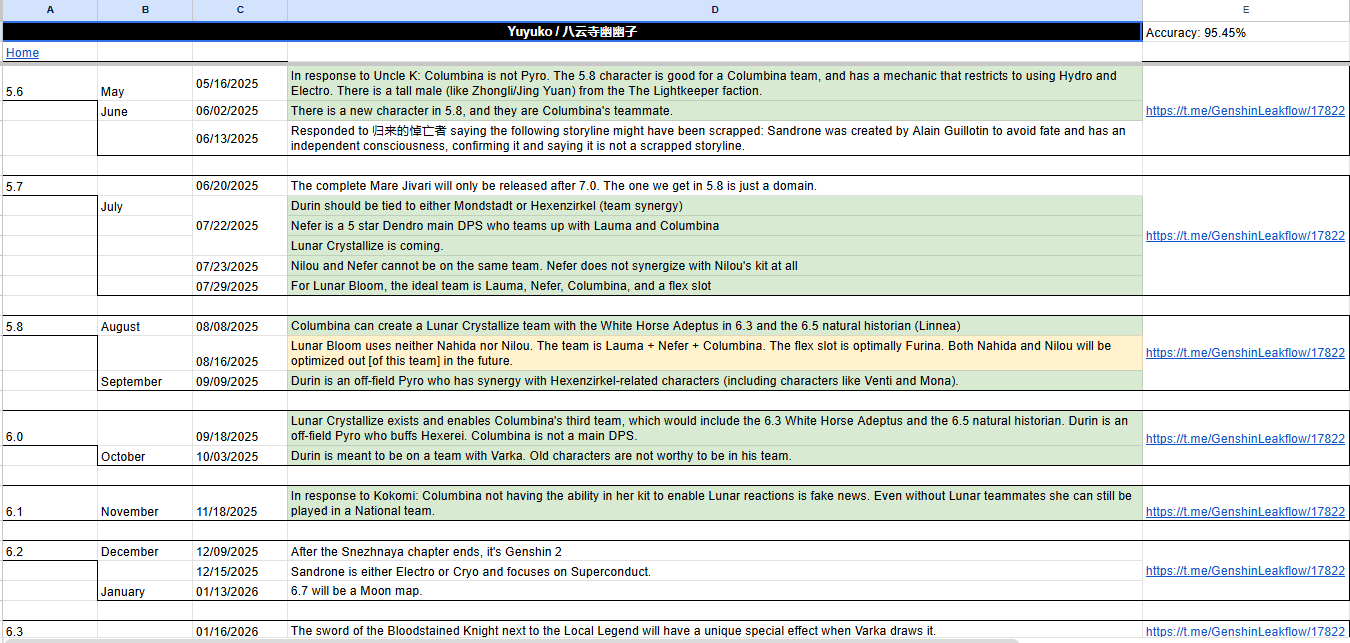Click the 'sword of the Bloodstained Knight' cell
Image resolution: width=1350 pixels, height=643 pixels.
tap(715, 631)
